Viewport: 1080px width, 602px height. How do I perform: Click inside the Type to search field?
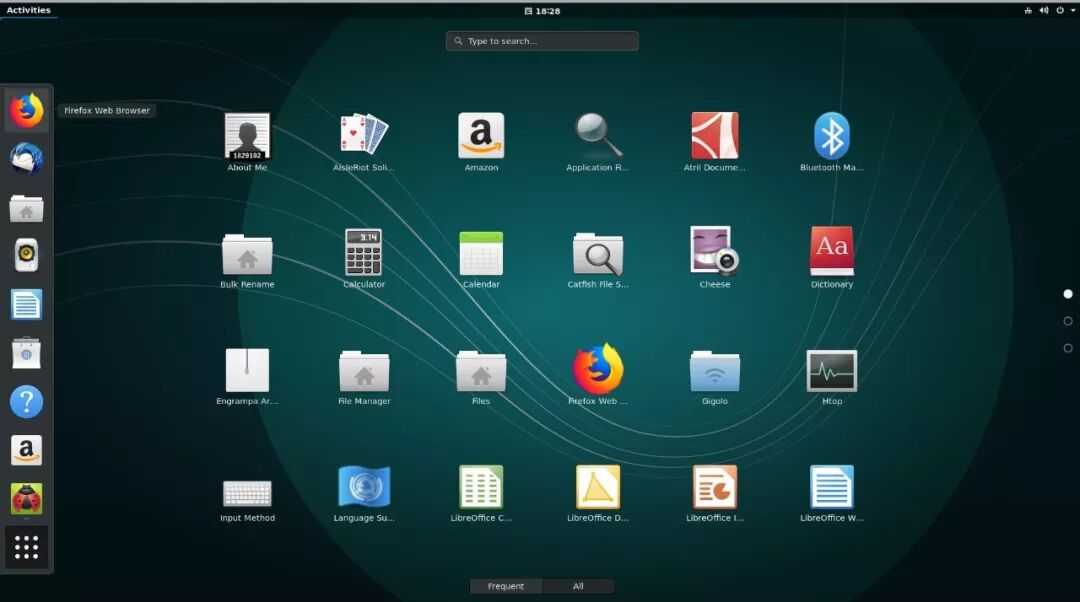[541, 41]
